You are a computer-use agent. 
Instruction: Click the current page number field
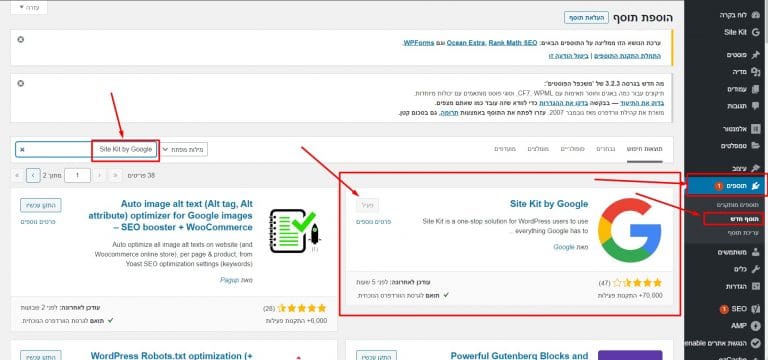(x=77, y=175)
